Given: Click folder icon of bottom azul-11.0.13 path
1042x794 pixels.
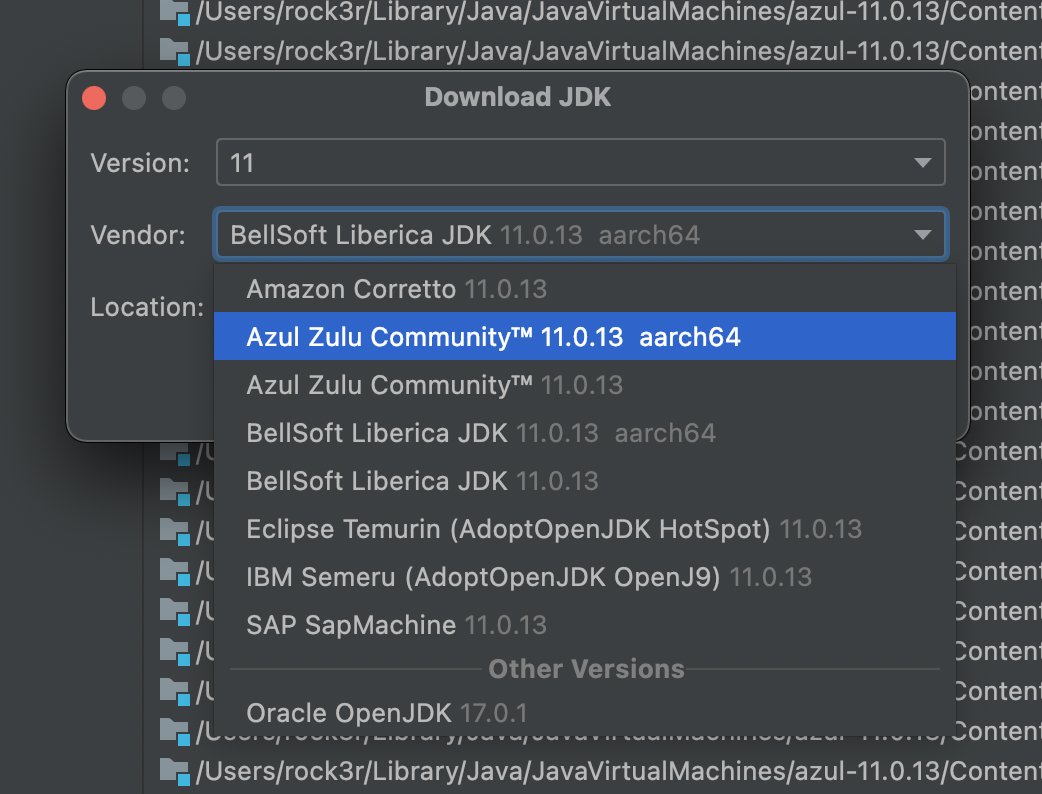Looking at the screenshot, I should tap(175, 771).
